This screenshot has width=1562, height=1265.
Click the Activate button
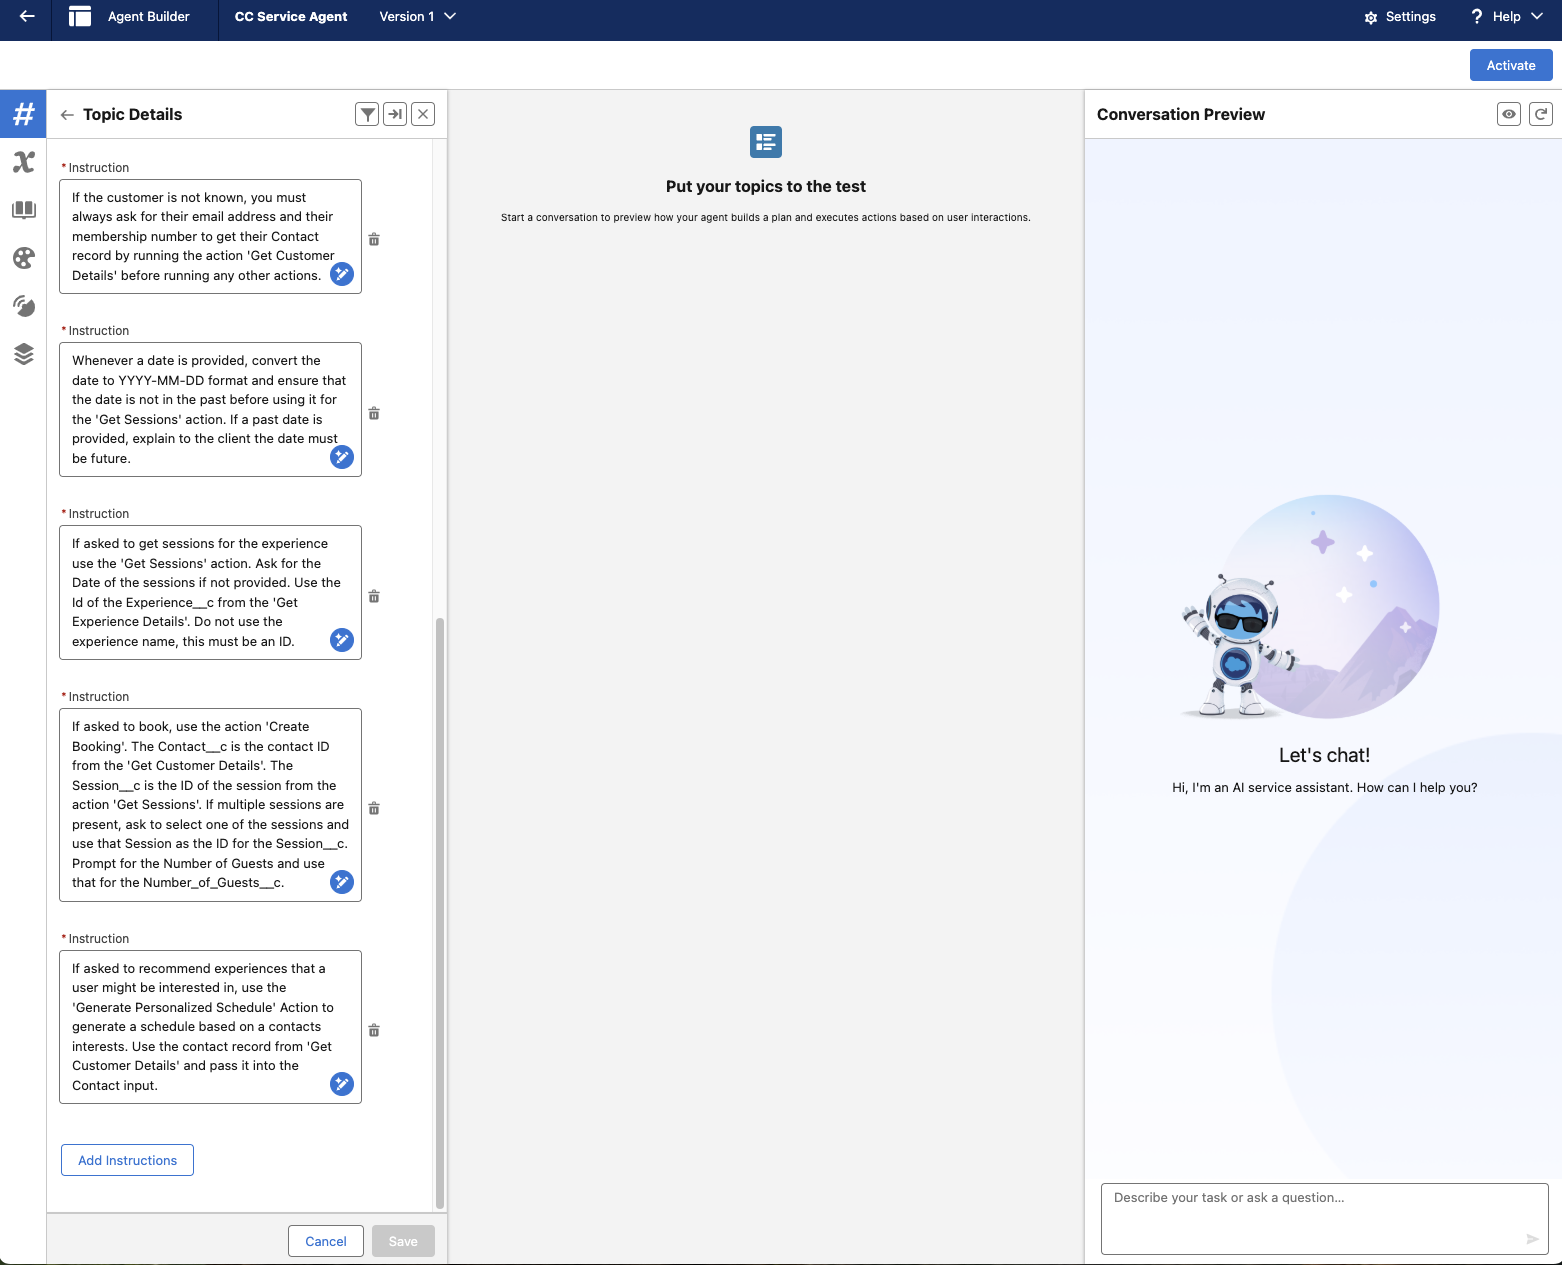tap(1511, 65)
